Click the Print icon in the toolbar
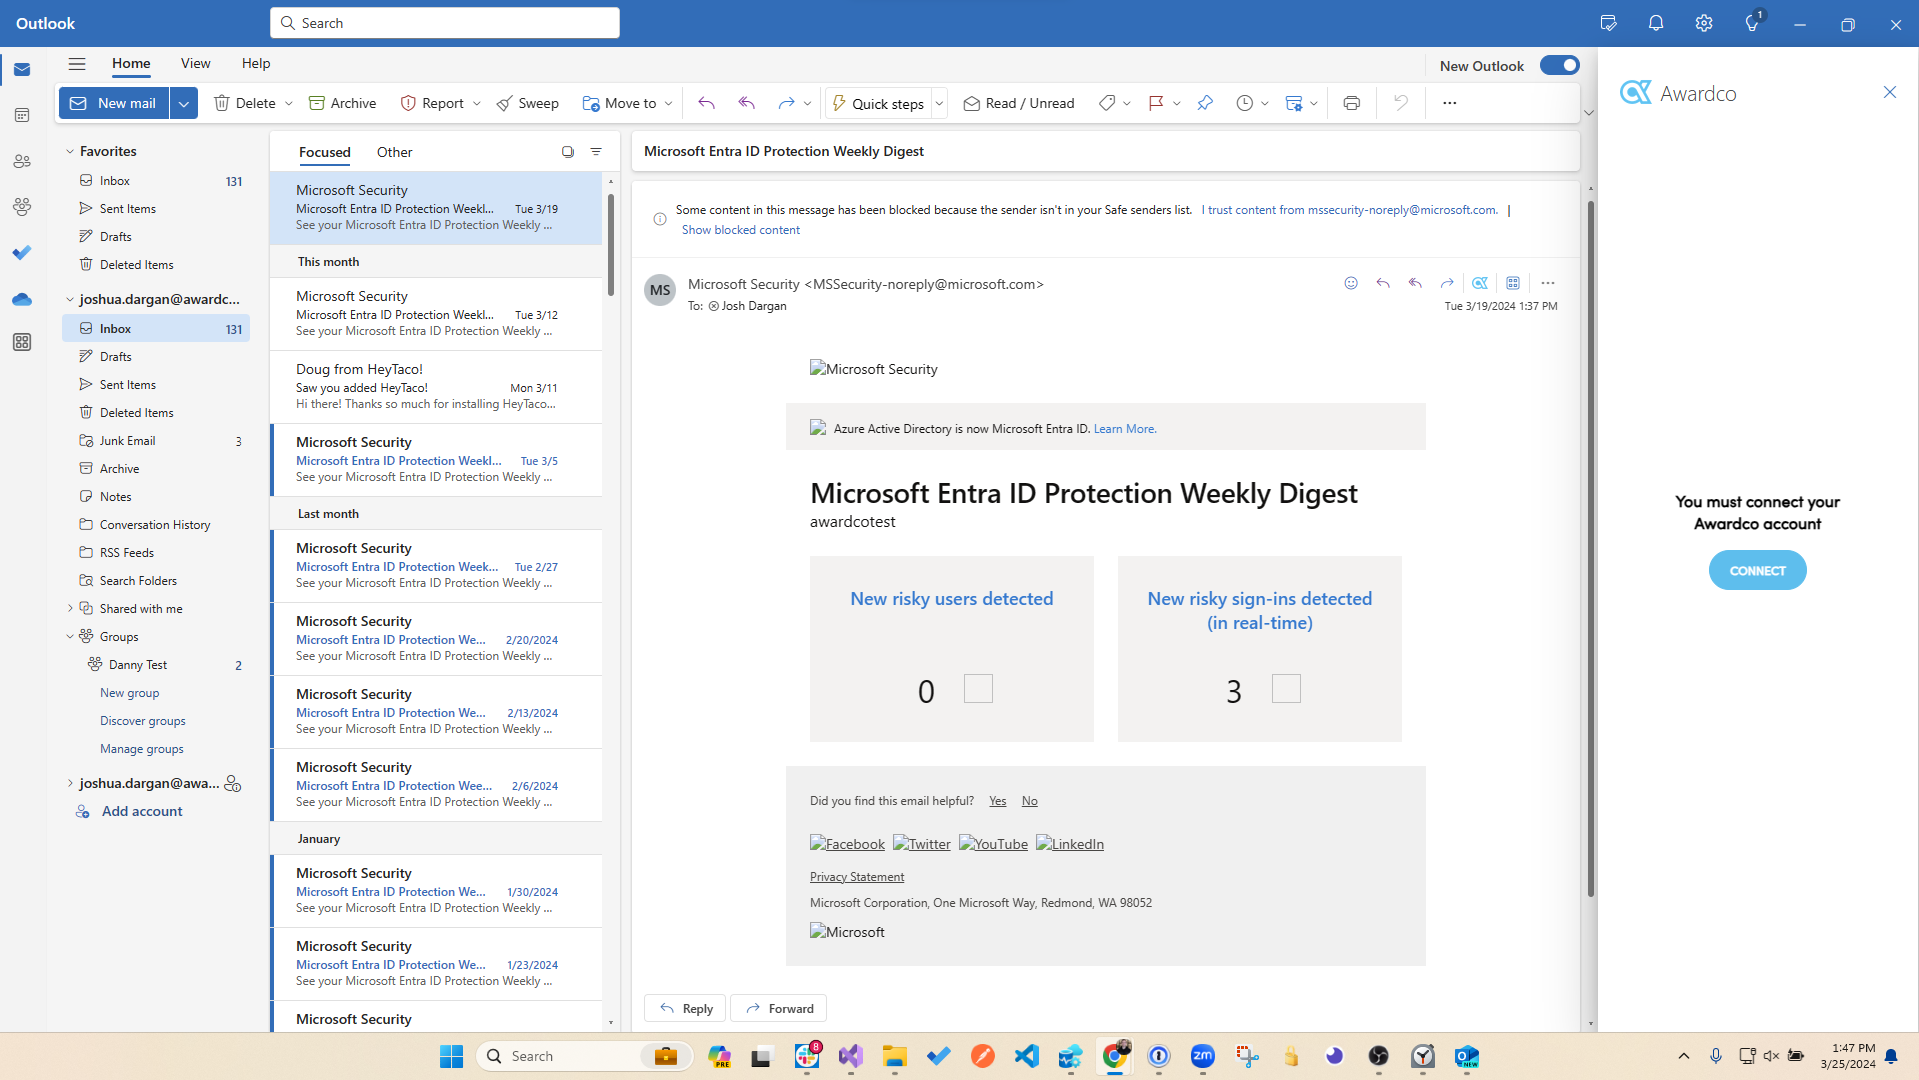This screenshot has height=1080, width=1919. click(1351, 103)
